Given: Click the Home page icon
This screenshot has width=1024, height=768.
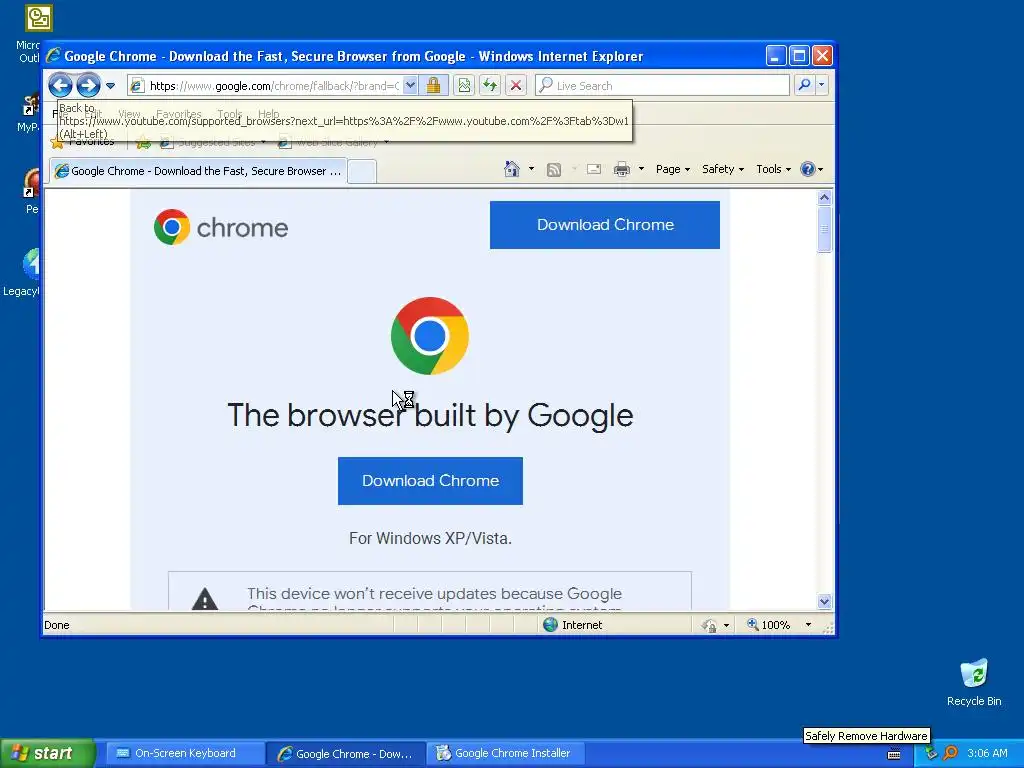Looking at the screenshot, I should pos(511,169).
